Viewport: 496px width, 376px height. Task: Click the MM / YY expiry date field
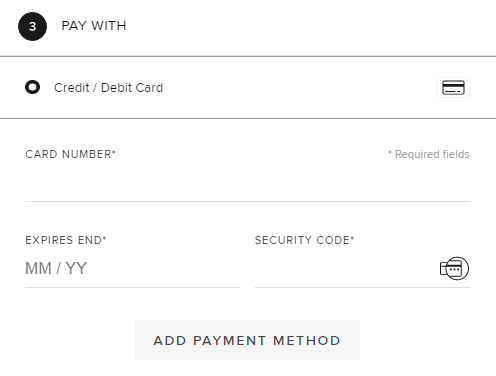[132, 269]
